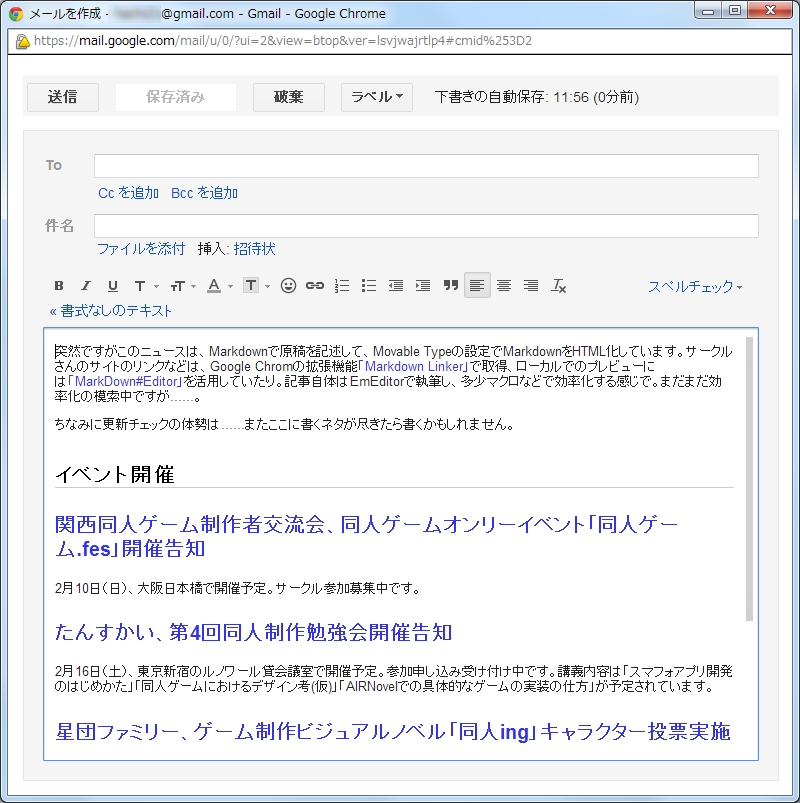
Task: Toggle left text alignment
Action: click(477, 285)
